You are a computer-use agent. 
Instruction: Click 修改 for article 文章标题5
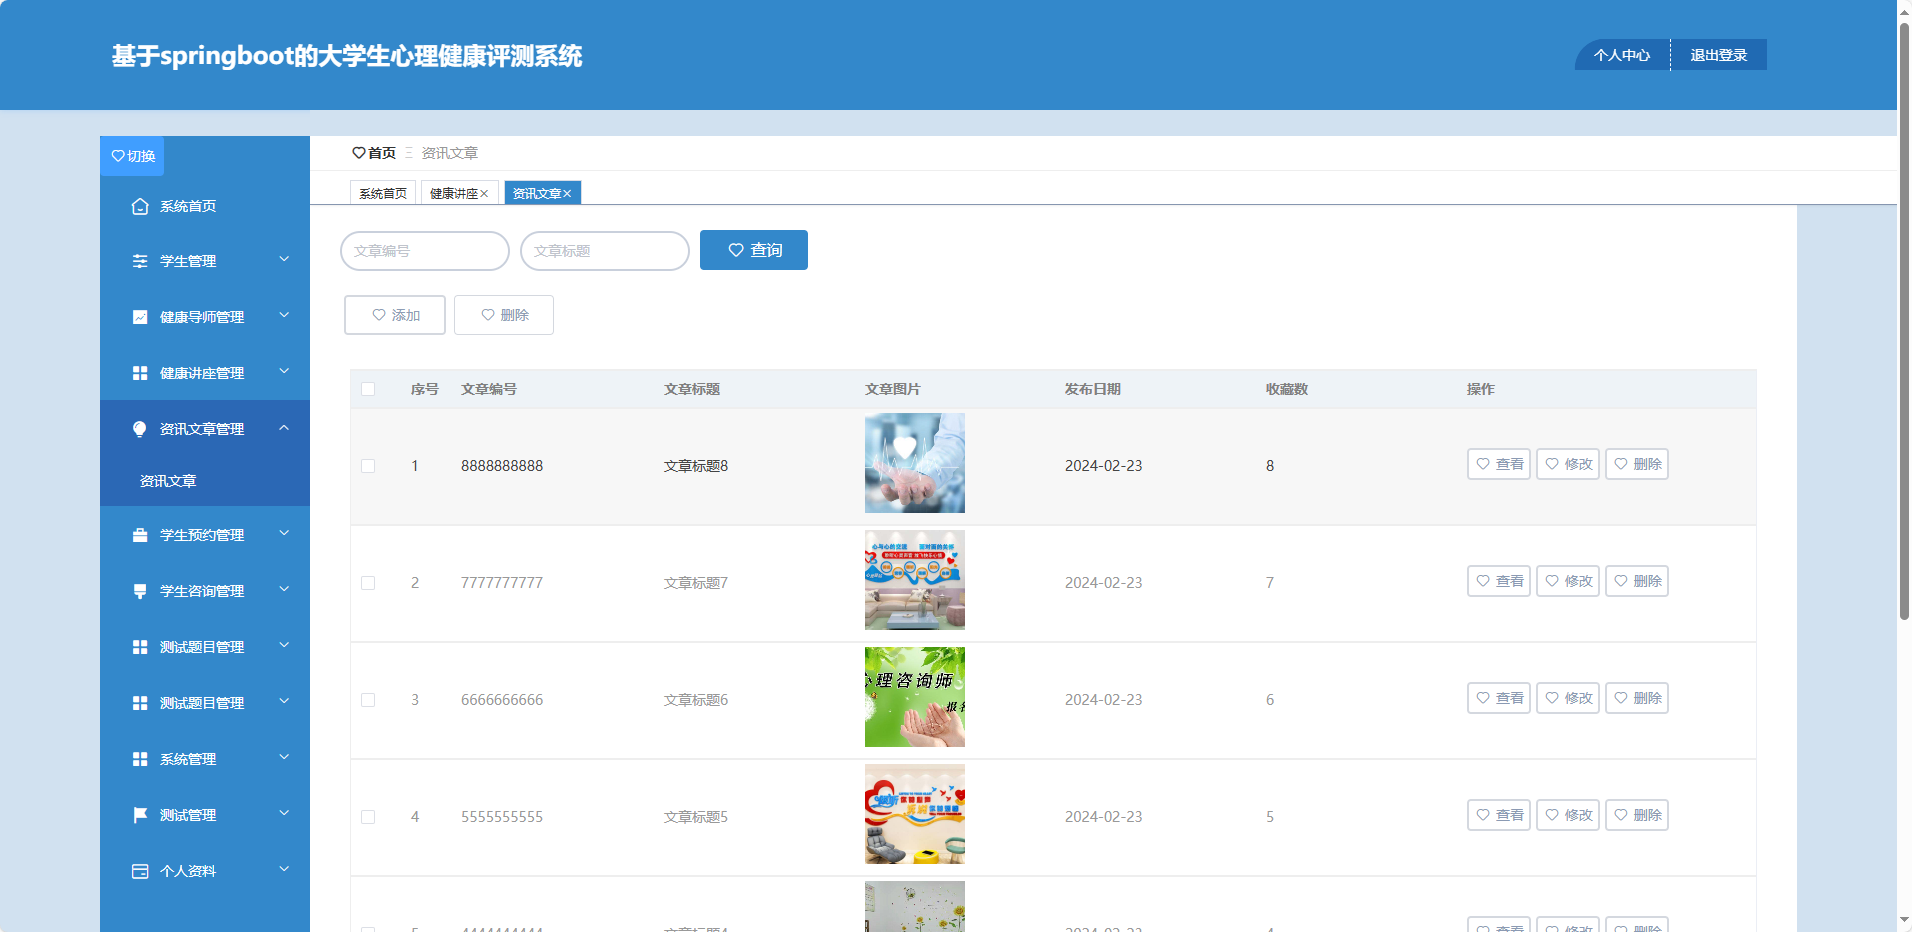tap(1568, 815)
